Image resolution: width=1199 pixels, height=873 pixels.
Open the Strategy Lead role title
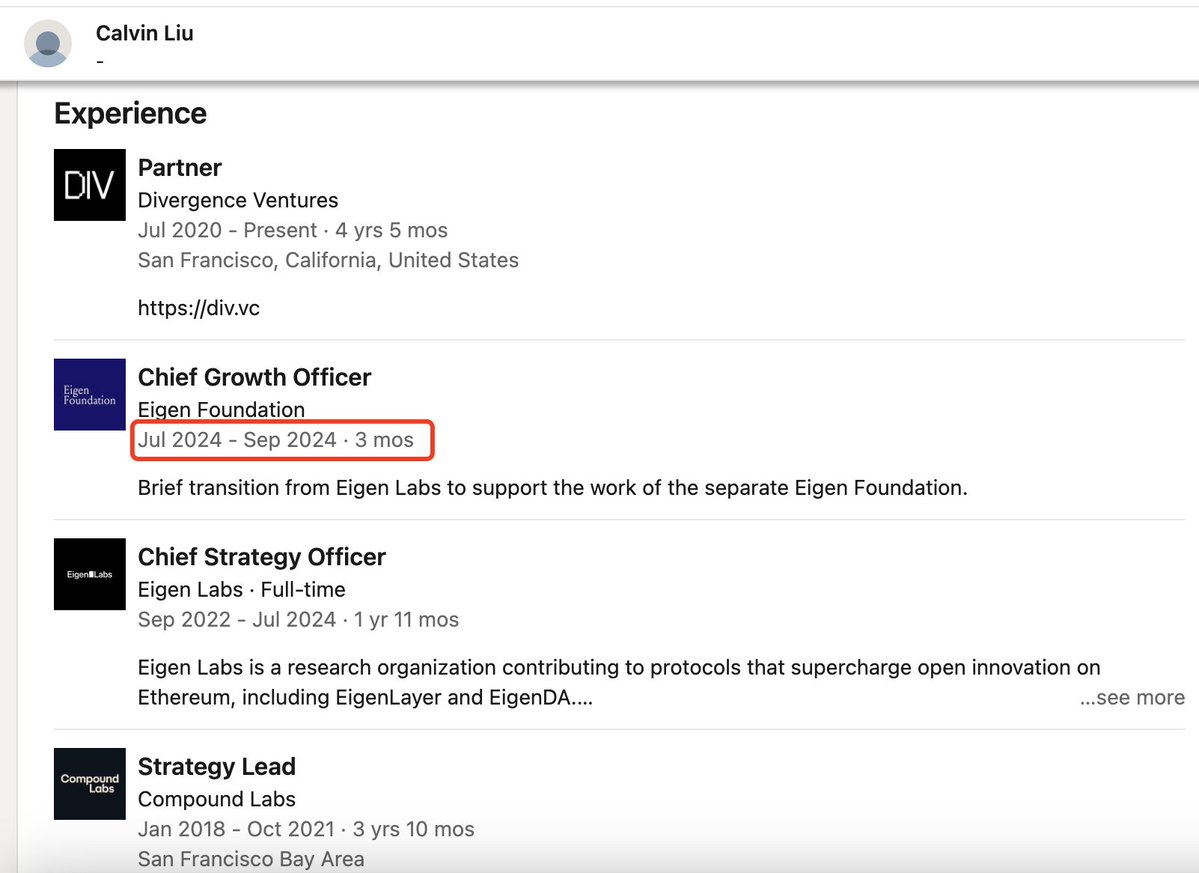point(217,767)
